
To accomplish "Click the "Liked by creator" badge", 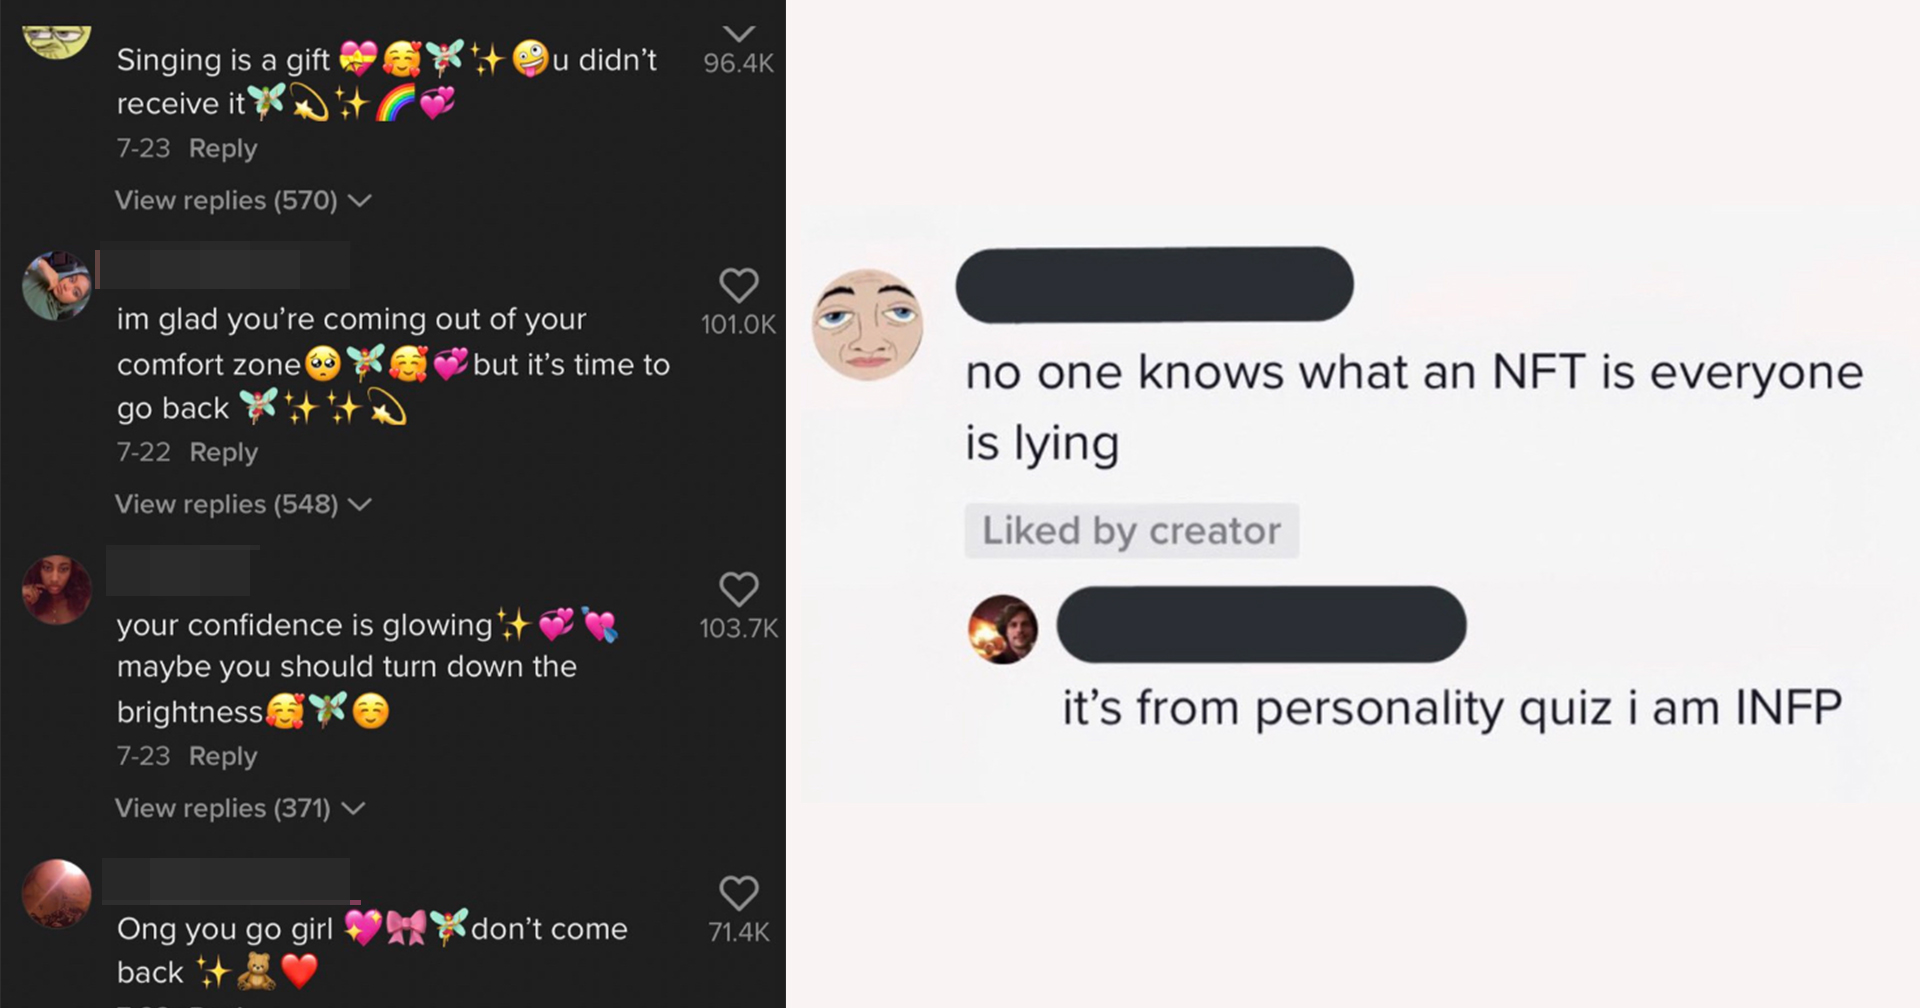I will coord(1131,531).
